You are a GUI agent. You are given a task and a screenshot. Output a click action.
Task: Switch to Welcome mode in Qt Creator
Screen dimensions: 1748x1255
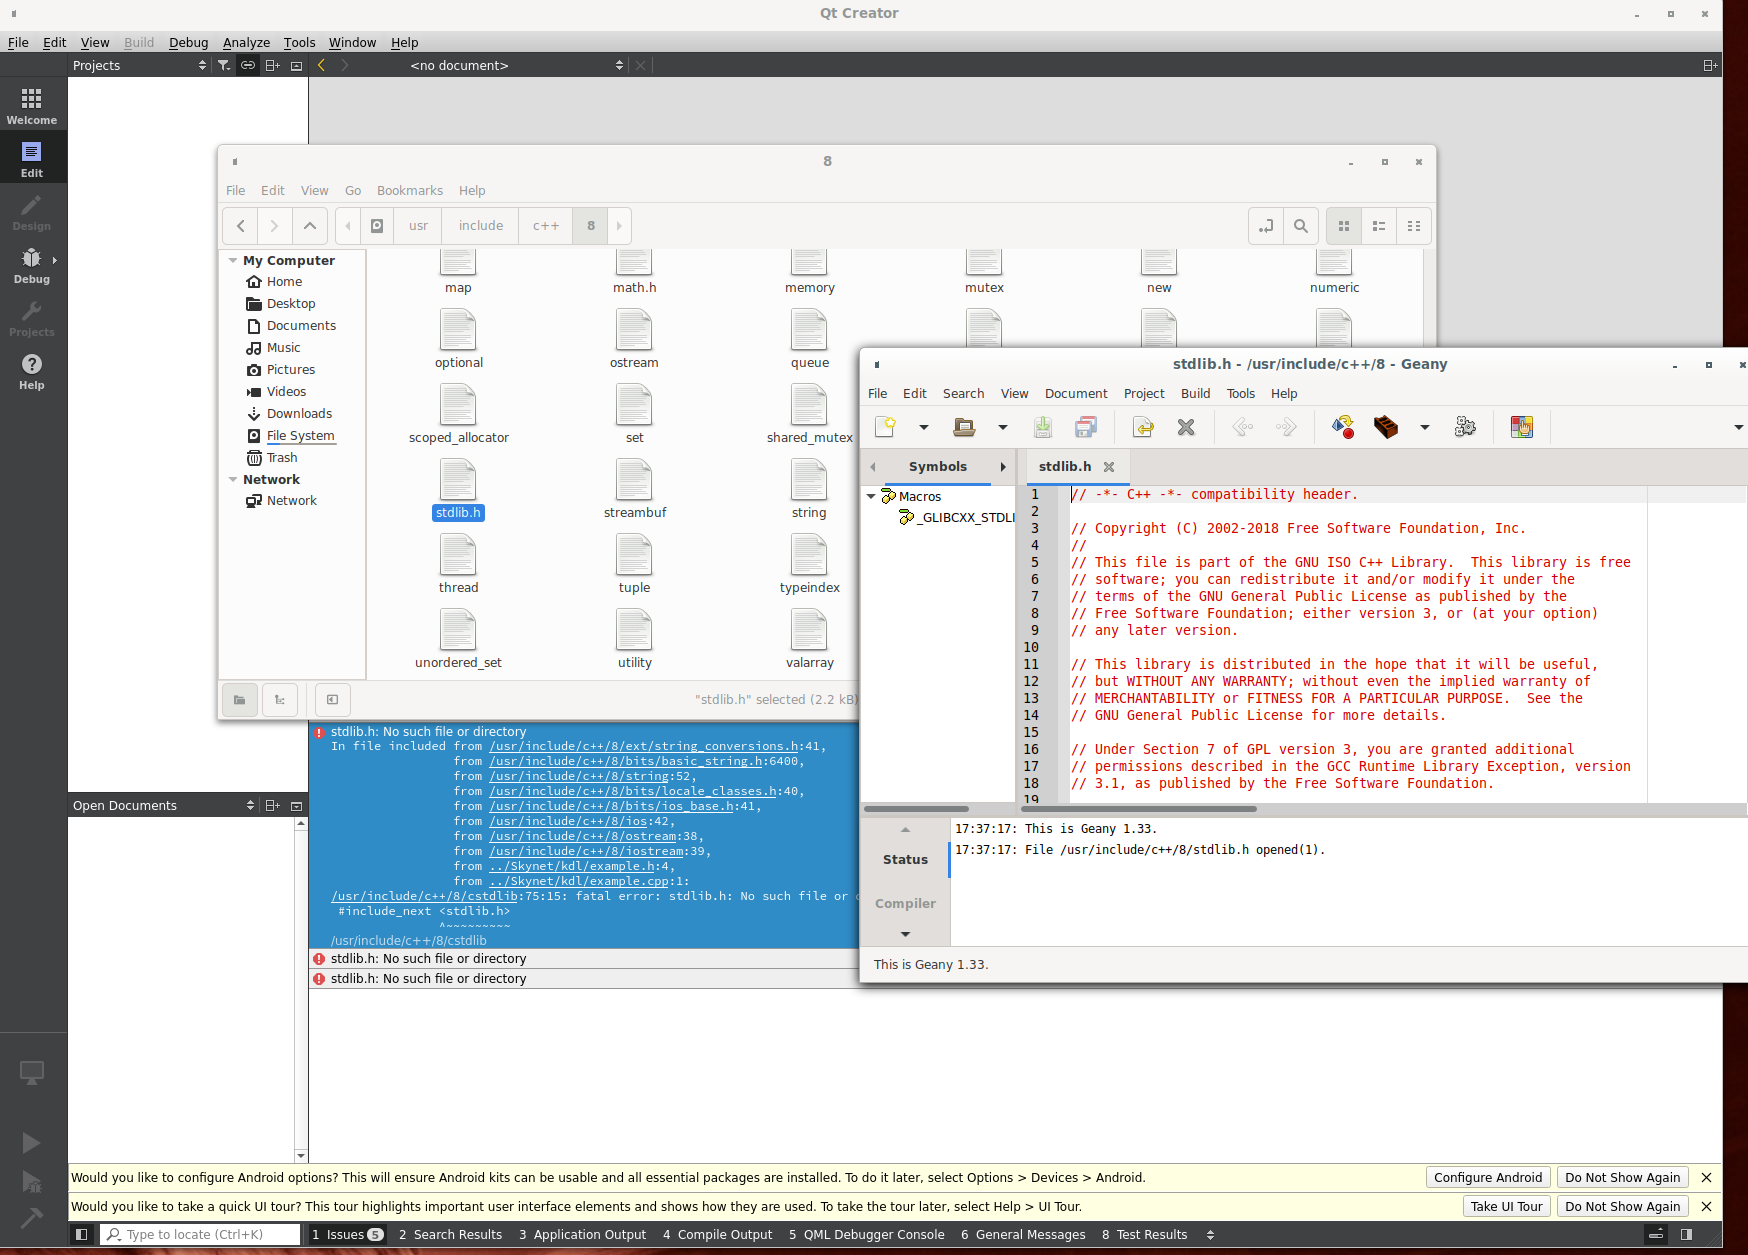tap(32, 105)
